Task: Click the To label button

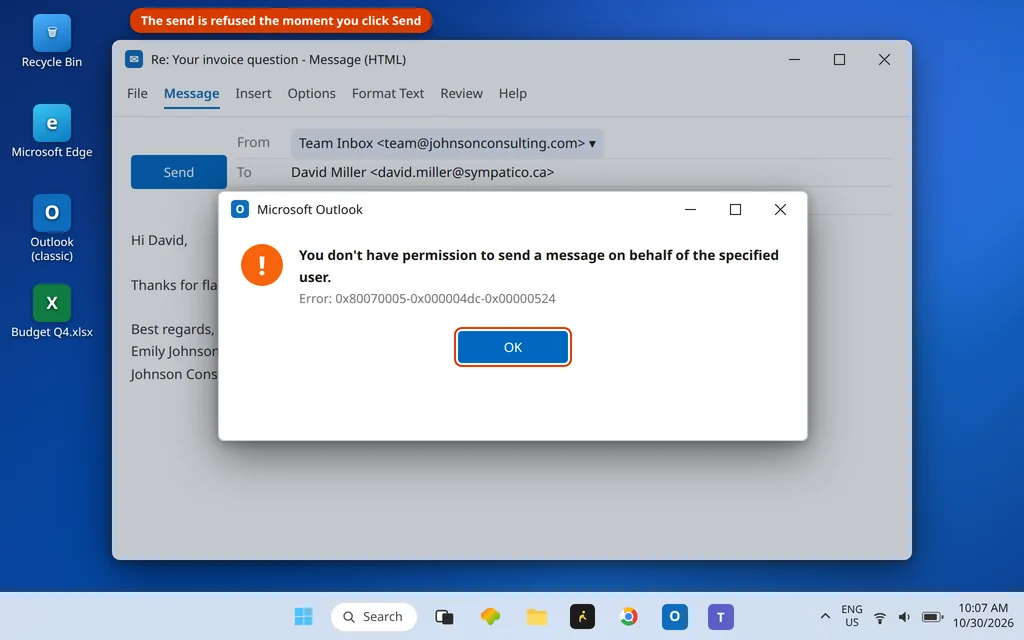Action: pos(244,172)
